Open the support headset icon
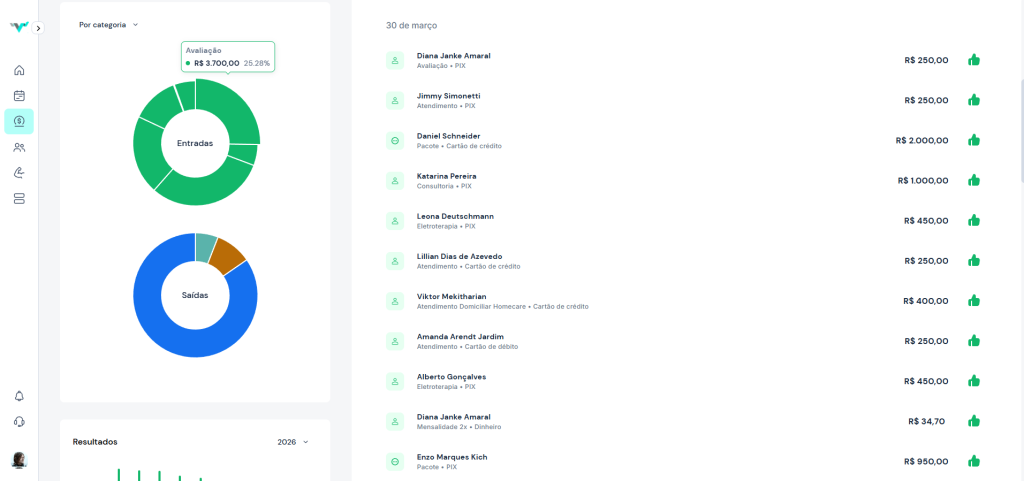 19,422
